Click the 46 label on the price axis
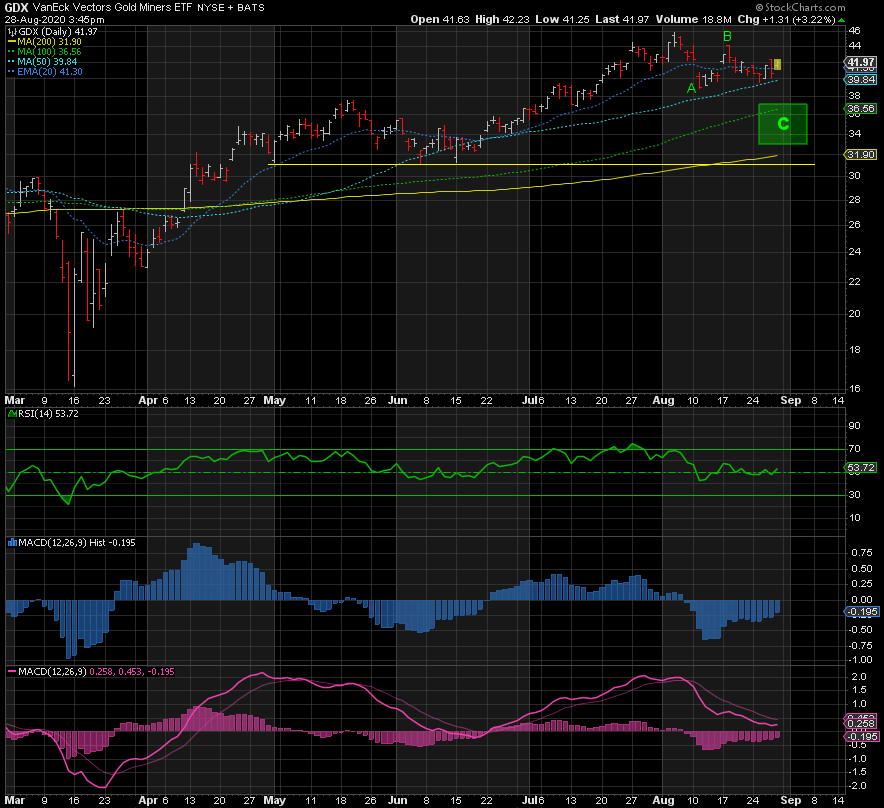The width and height of the screenshot is (884, 808). pos(855,30)
